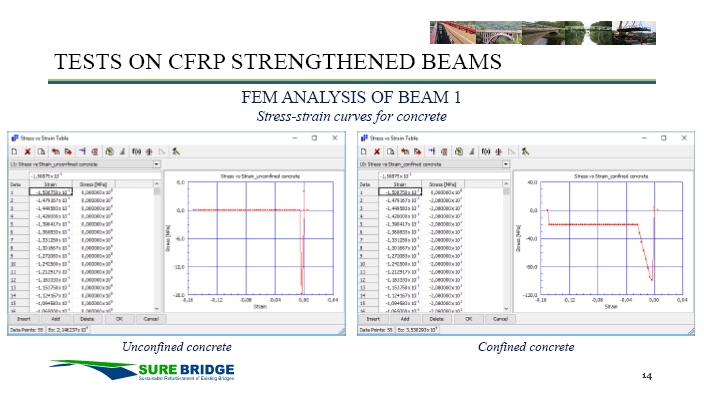
Task: Click the f(x) function icon in confined concrete window
Action: [485, 152]
